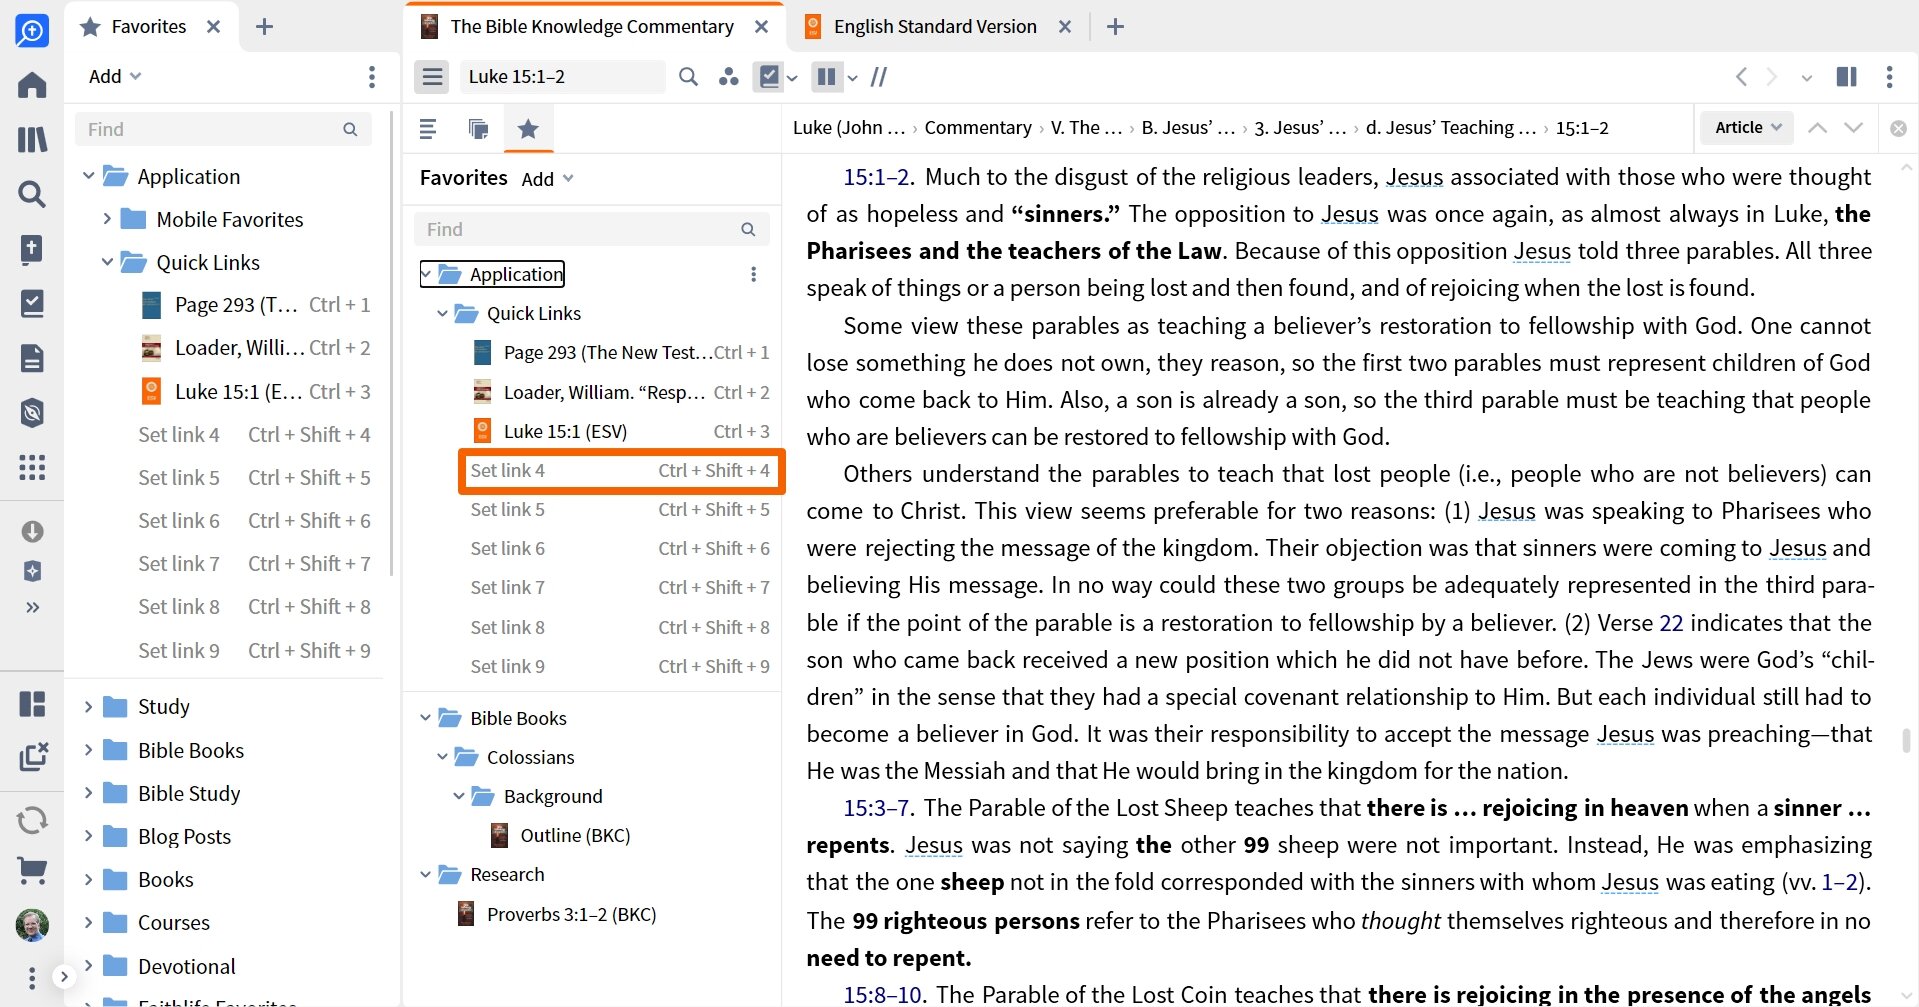Open the Add dropdown beside Favorites heading
Screen dimensions: 1919x1007
[547, 179]
